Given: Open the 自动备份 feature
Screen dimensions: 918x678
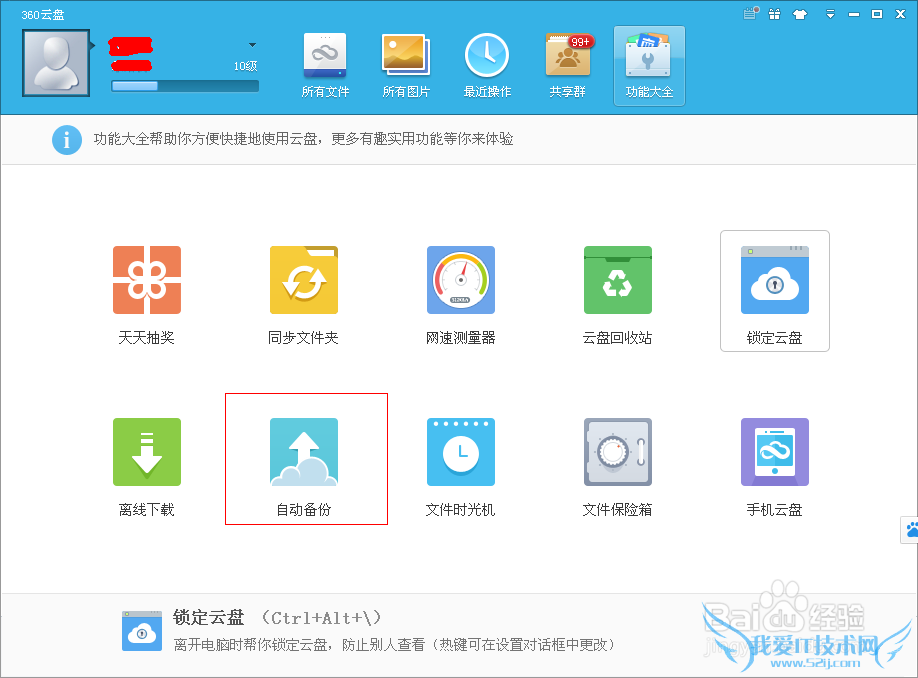Looking at the screenshot, I should pos(304,467).
